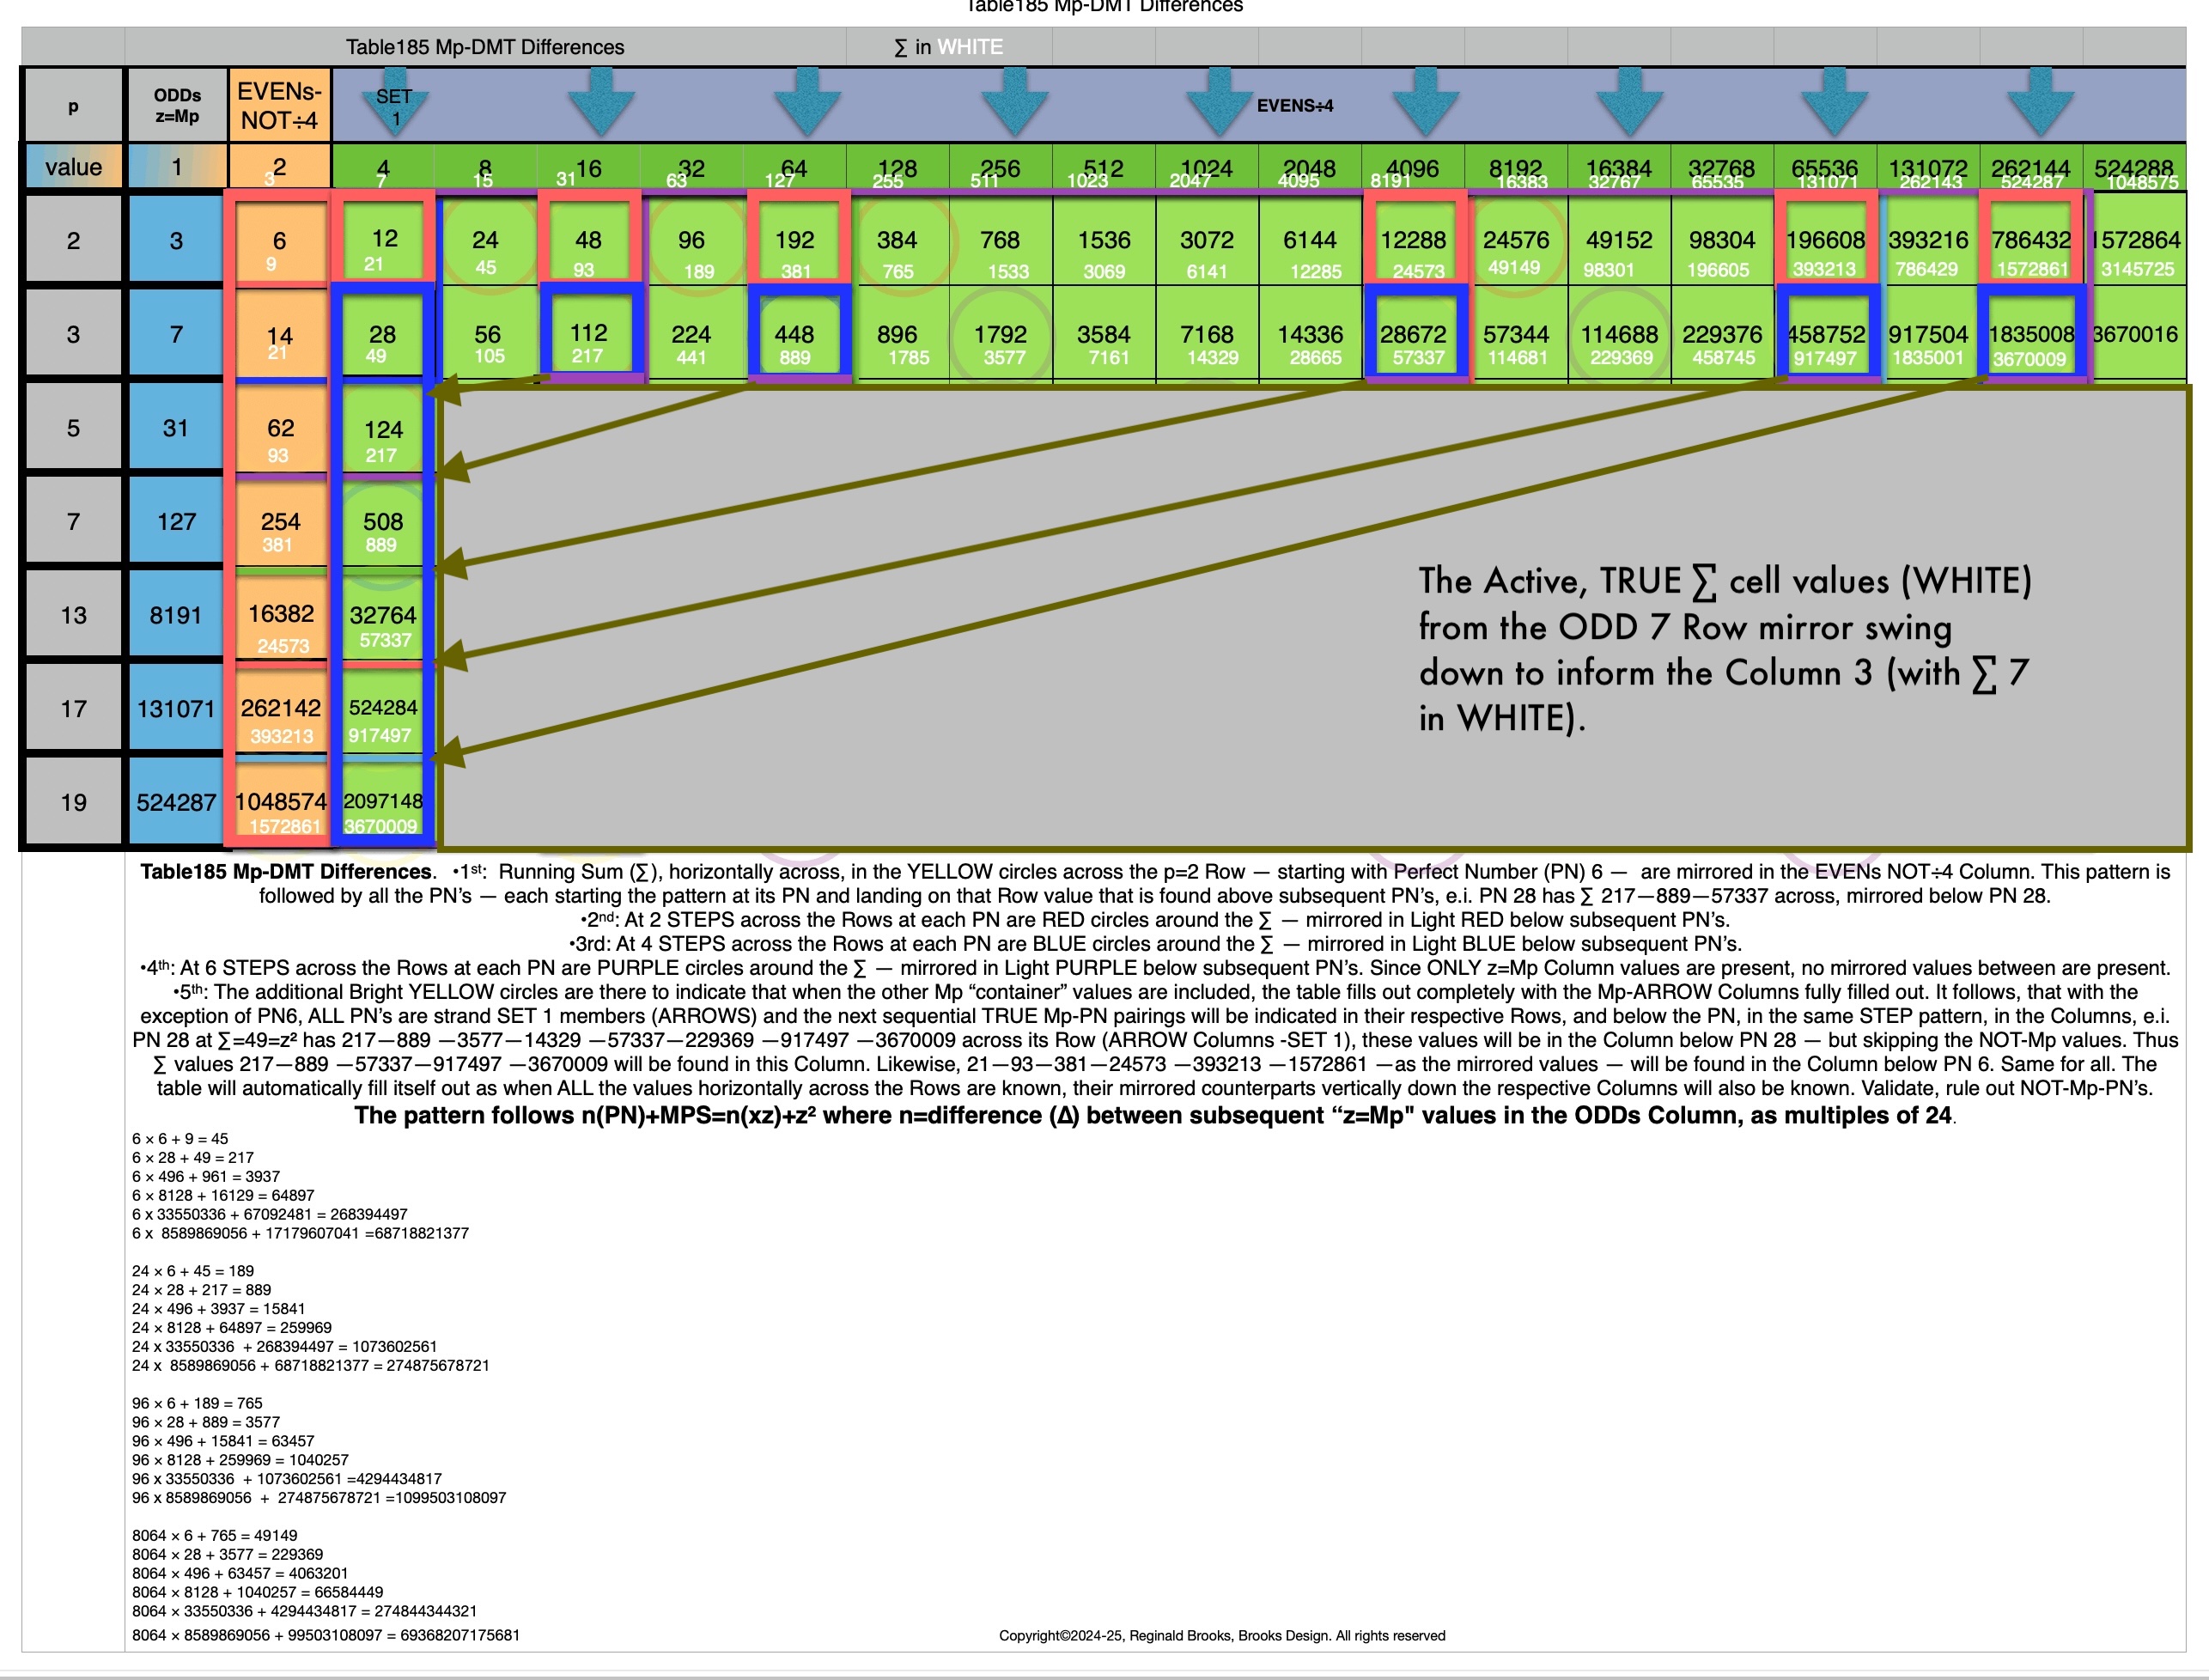The height and width of the screenshot is (1680, 2209).
Task: Click the p row header showing 13
Action: point(73,615)
